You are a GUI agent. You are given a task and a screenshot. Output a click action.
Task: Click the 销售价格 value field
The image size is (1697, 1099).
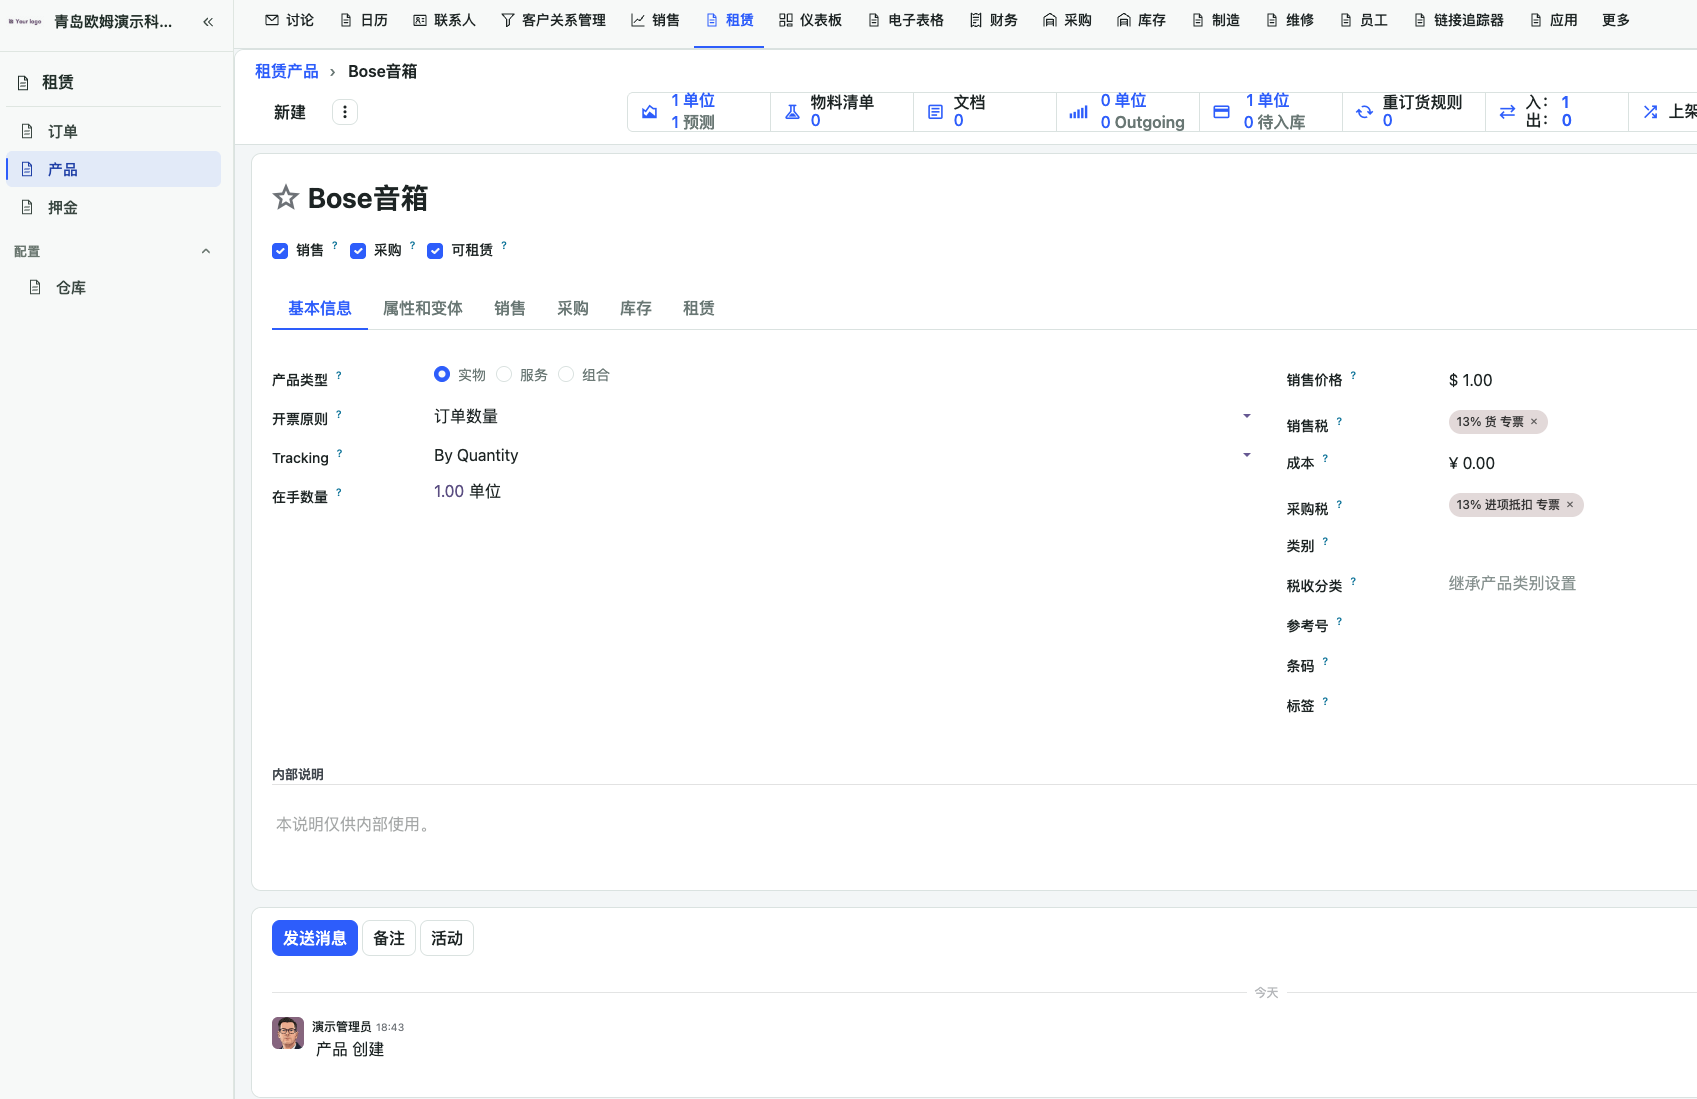(1572, 380)
